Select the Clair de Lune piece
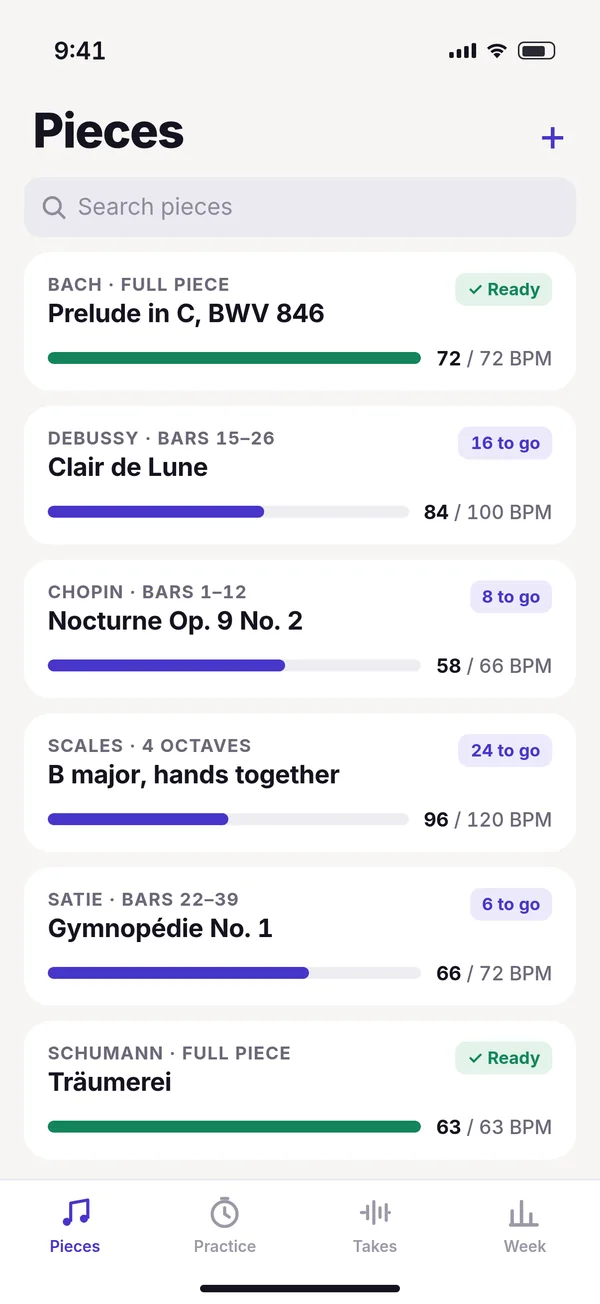This screenshot has height=1304, width=600. [x=300, y=475]
